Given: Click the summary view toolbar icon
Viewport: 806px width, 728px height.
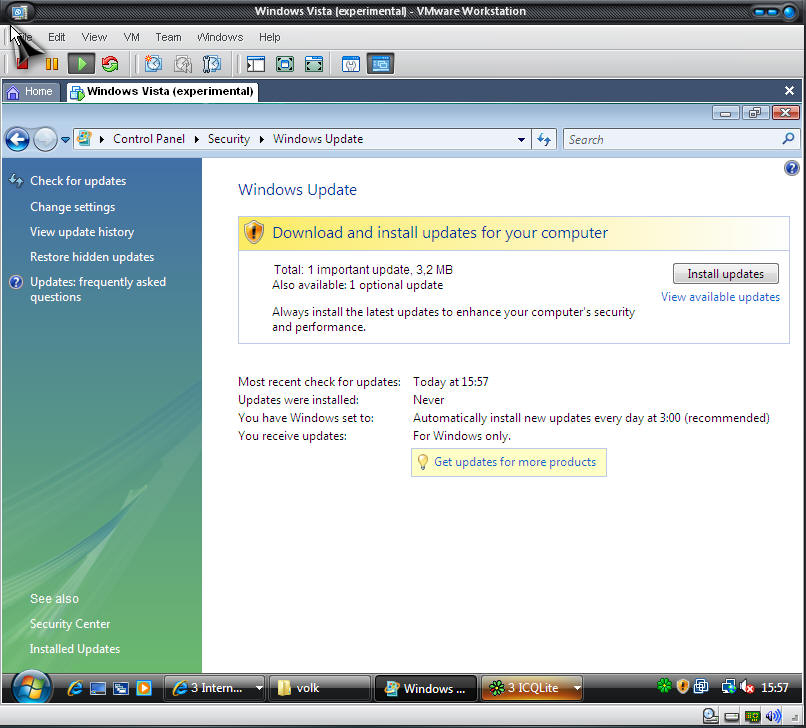Looking at the screenshot, I should click(x=351, y=64).
